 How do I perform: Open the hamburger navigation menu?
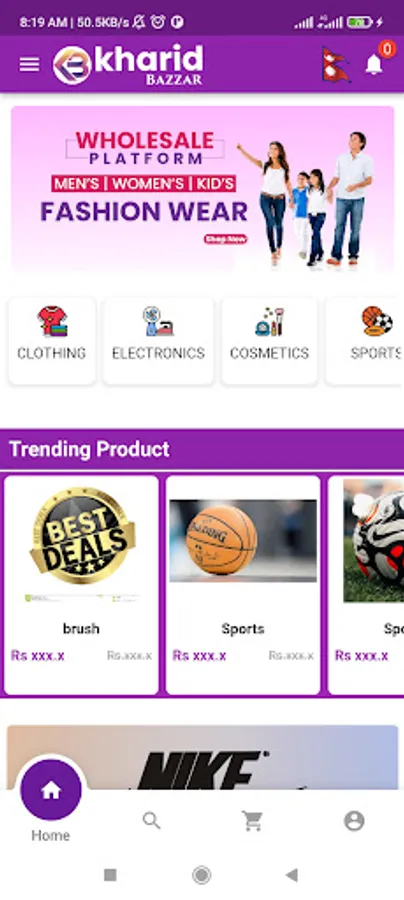29,64
